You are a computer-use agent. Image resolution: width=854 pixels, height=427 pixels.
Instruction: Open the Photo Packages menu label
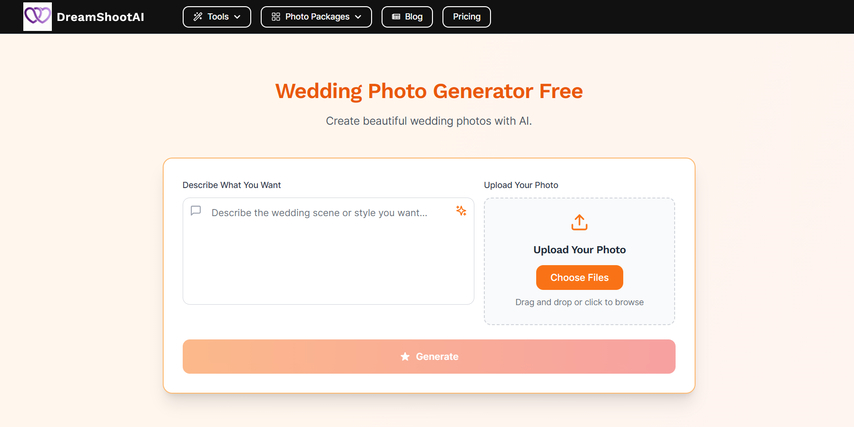[x=318, y=17]
